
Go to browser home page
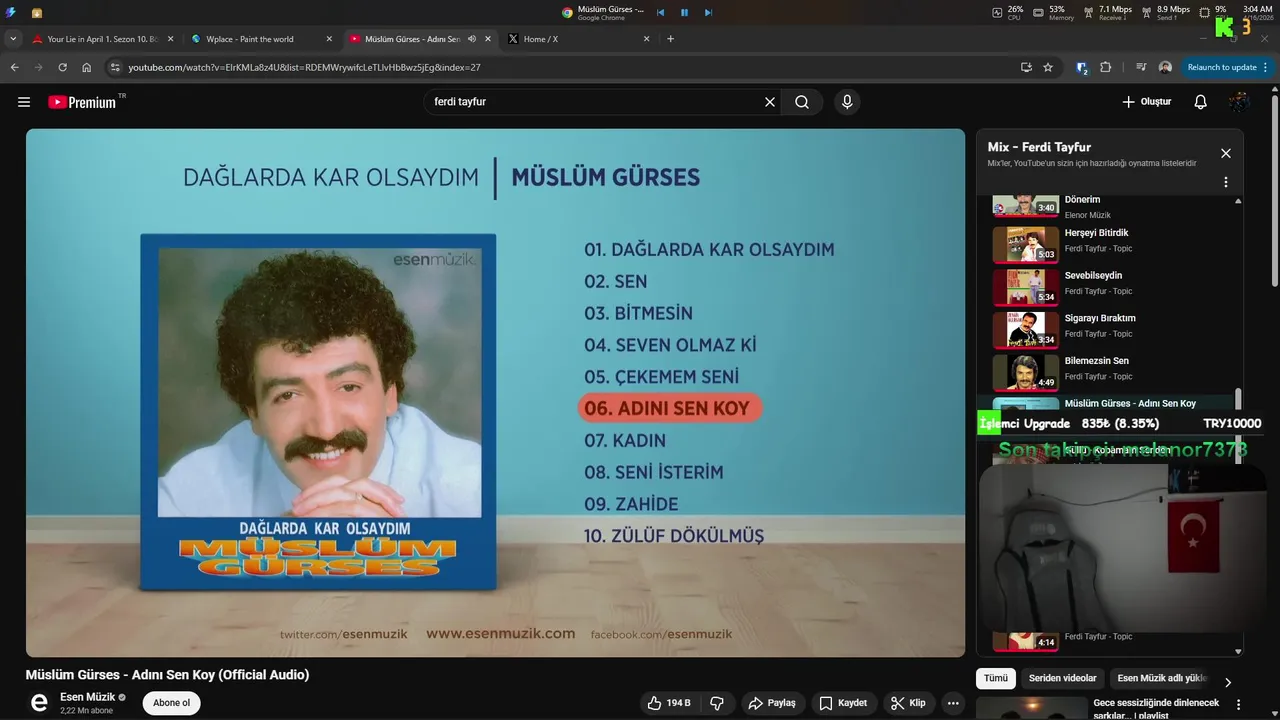pos(86,67)
